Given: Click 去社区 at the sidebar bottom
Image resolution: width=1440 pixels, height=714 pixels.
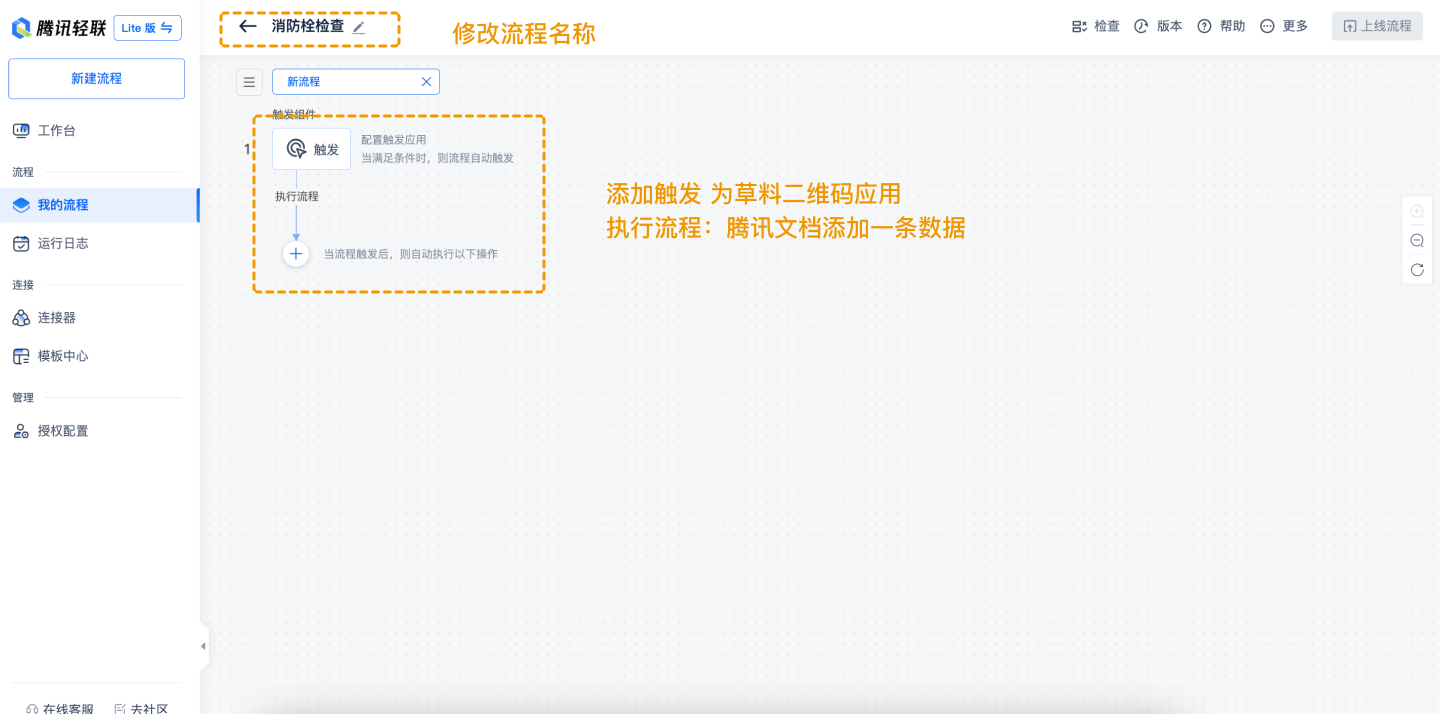Looking at the screenshot, I should tap(142, 708).
